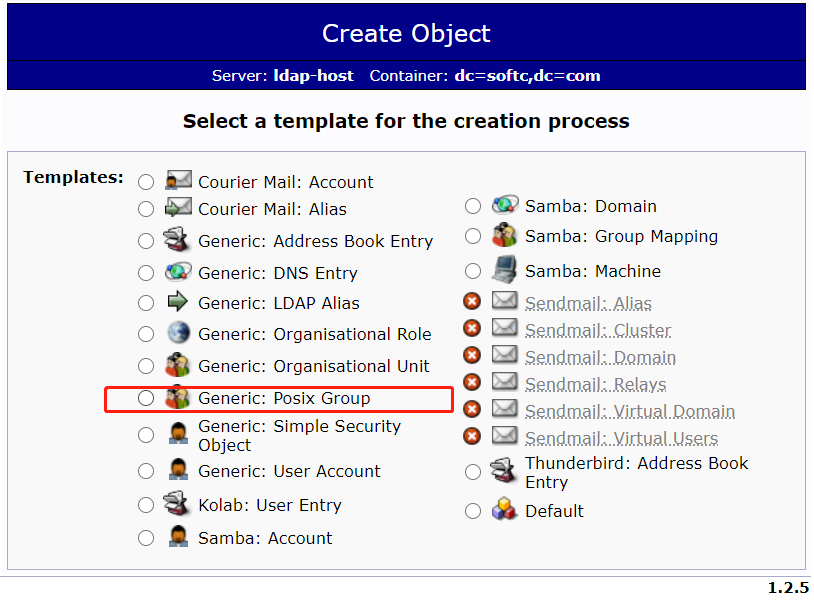Pick the Samba: Group Mapping radio button
The image size is (814, 603).
[473, 237]
